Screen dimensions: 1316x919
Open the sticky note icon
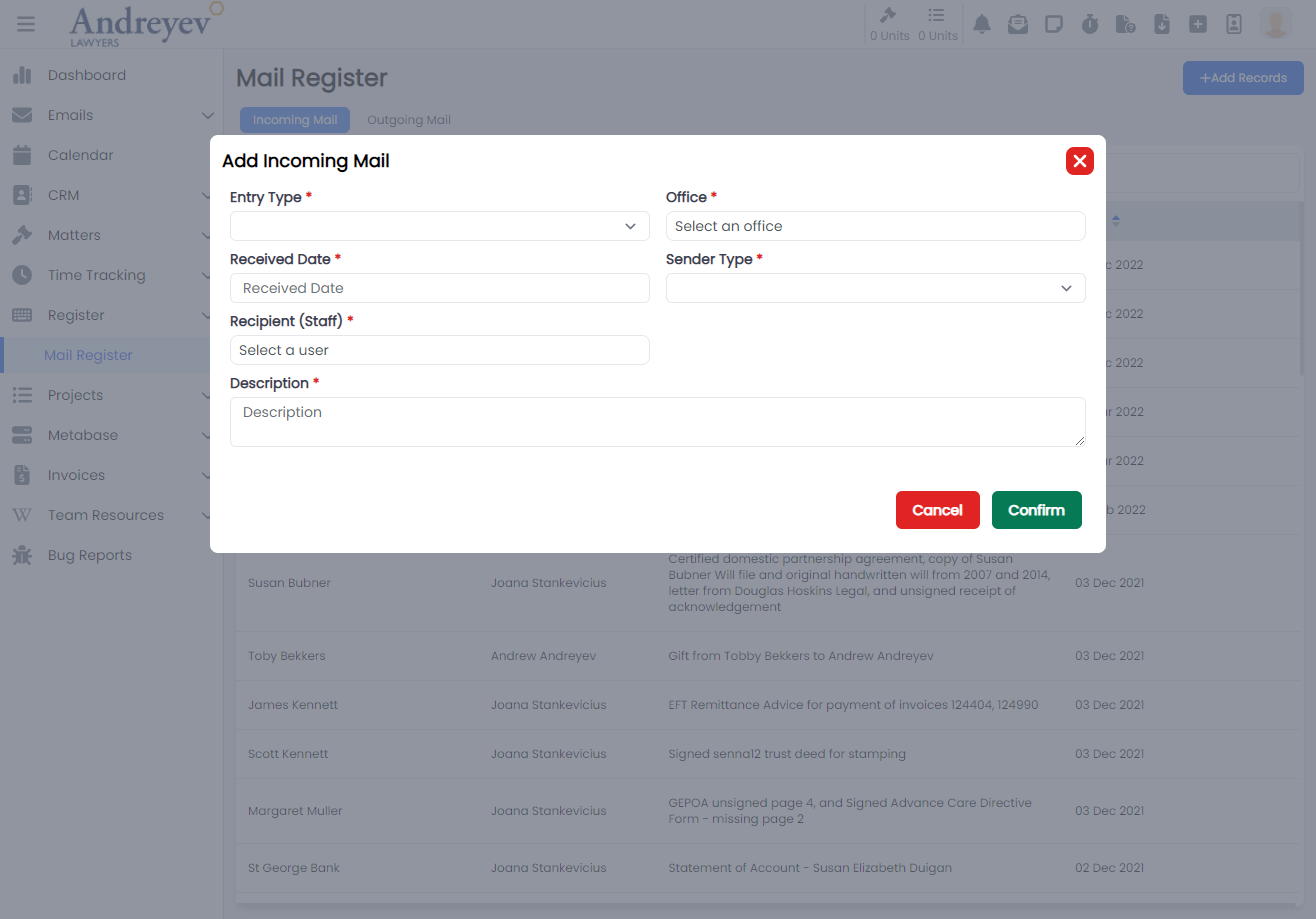(1054, 24)
